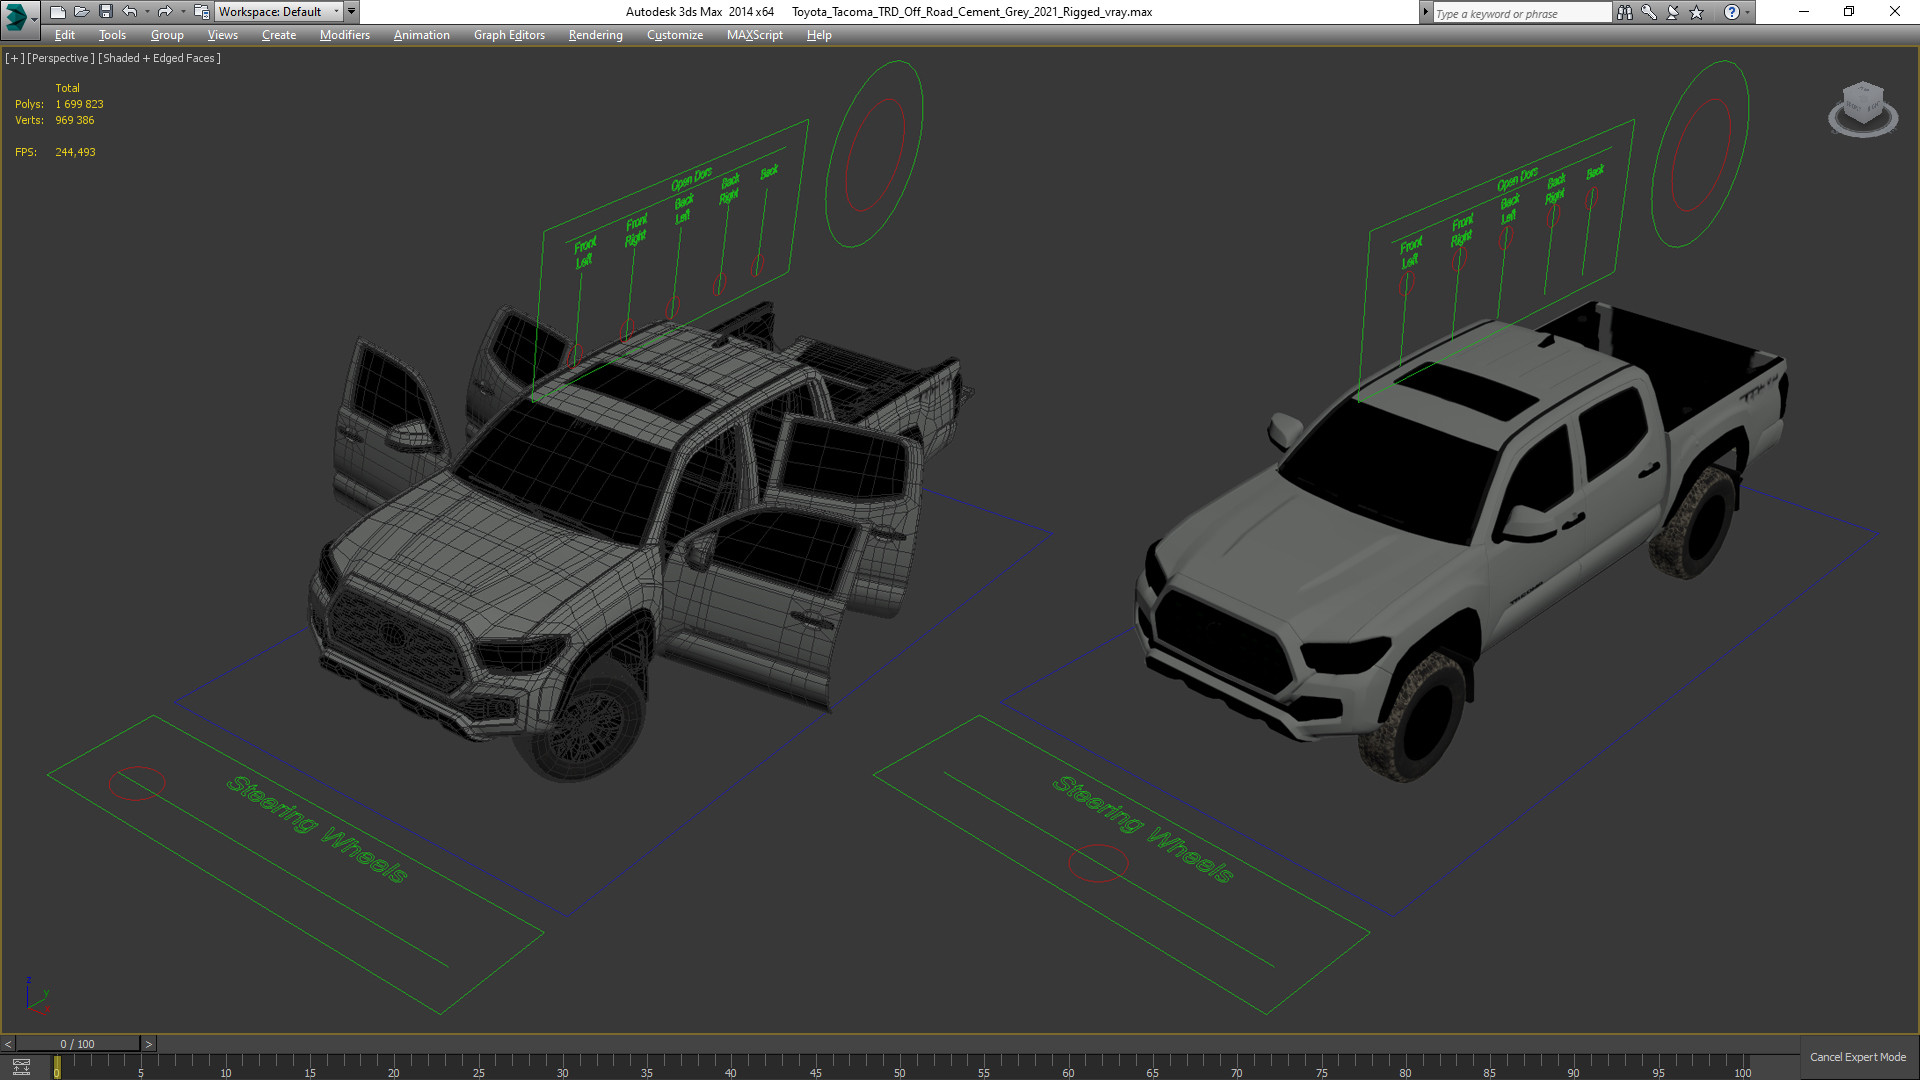Viewport: 1920px width, 1080px height.
Task: Click the 0 / 100 time slider
Action: pyautogui.click(x=78, y=1044)
